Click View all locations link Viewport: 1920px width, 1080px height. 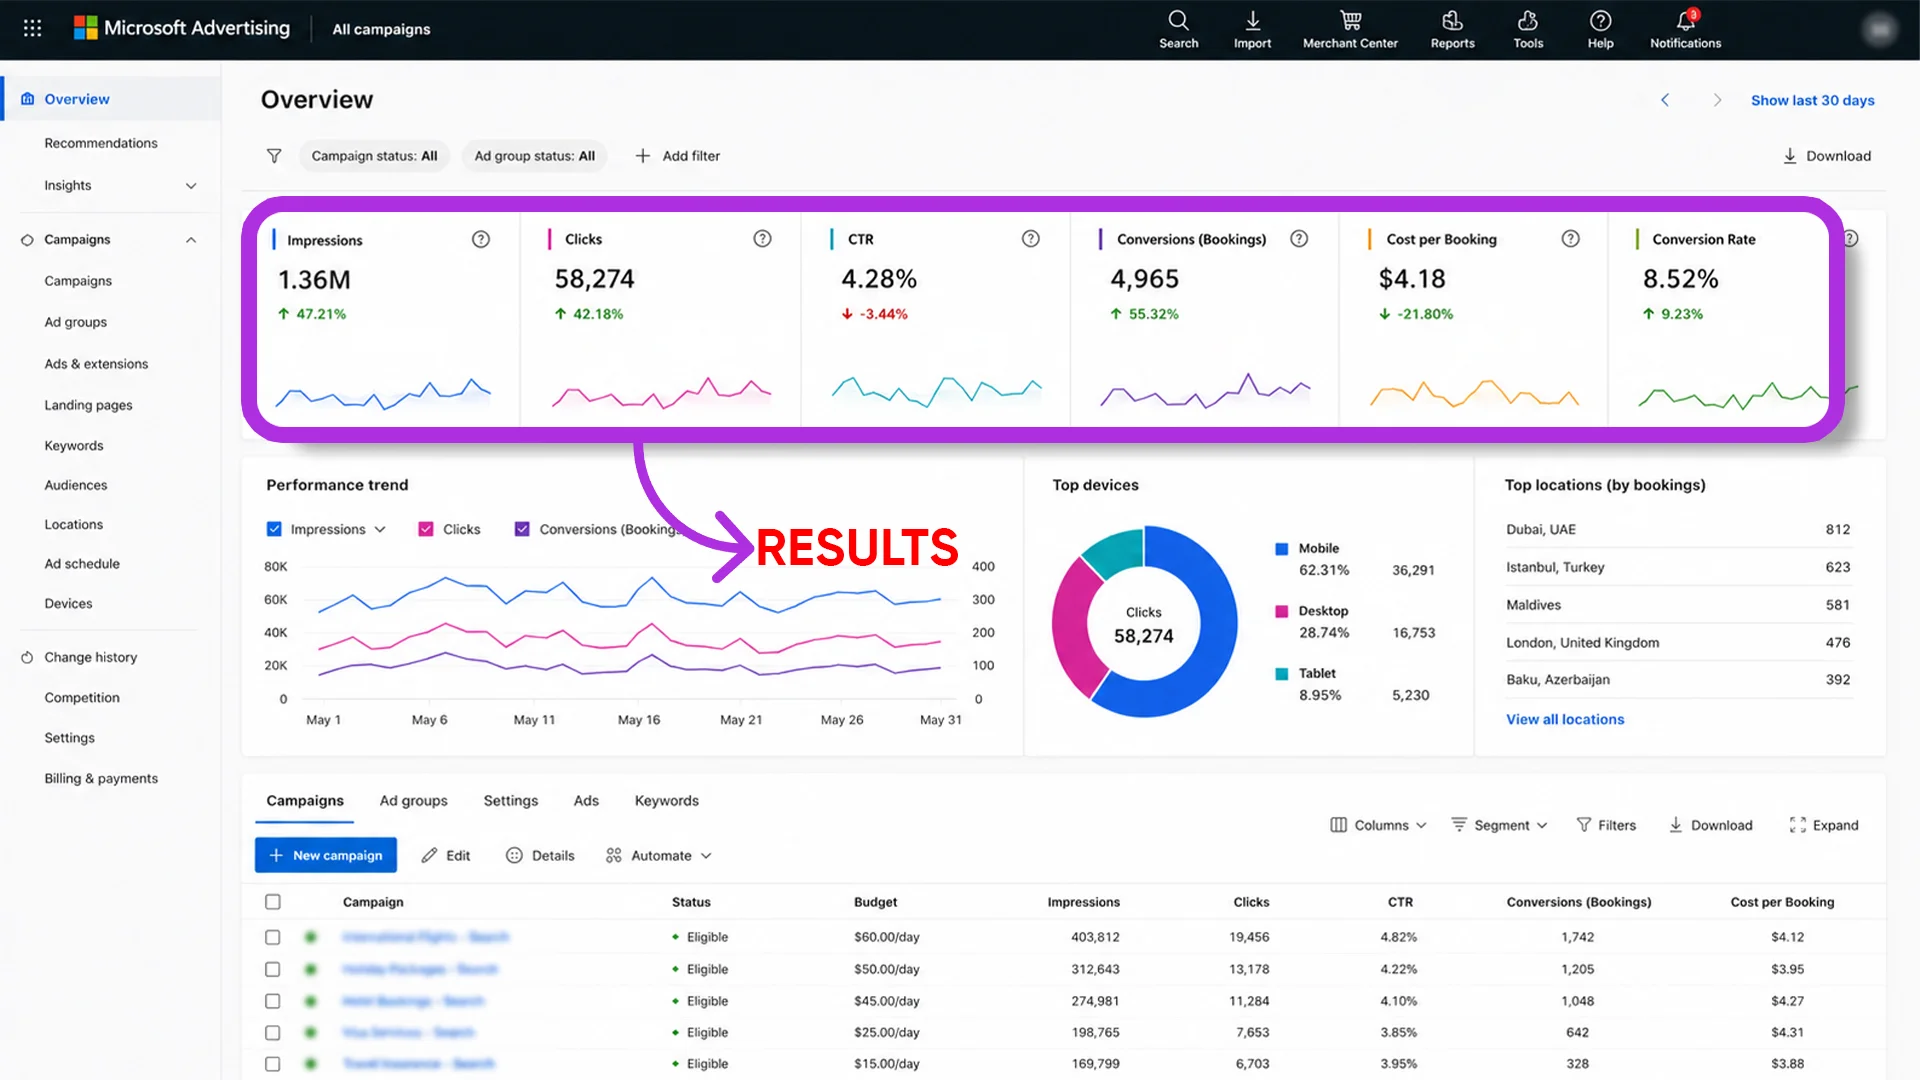coord(1565,719)
